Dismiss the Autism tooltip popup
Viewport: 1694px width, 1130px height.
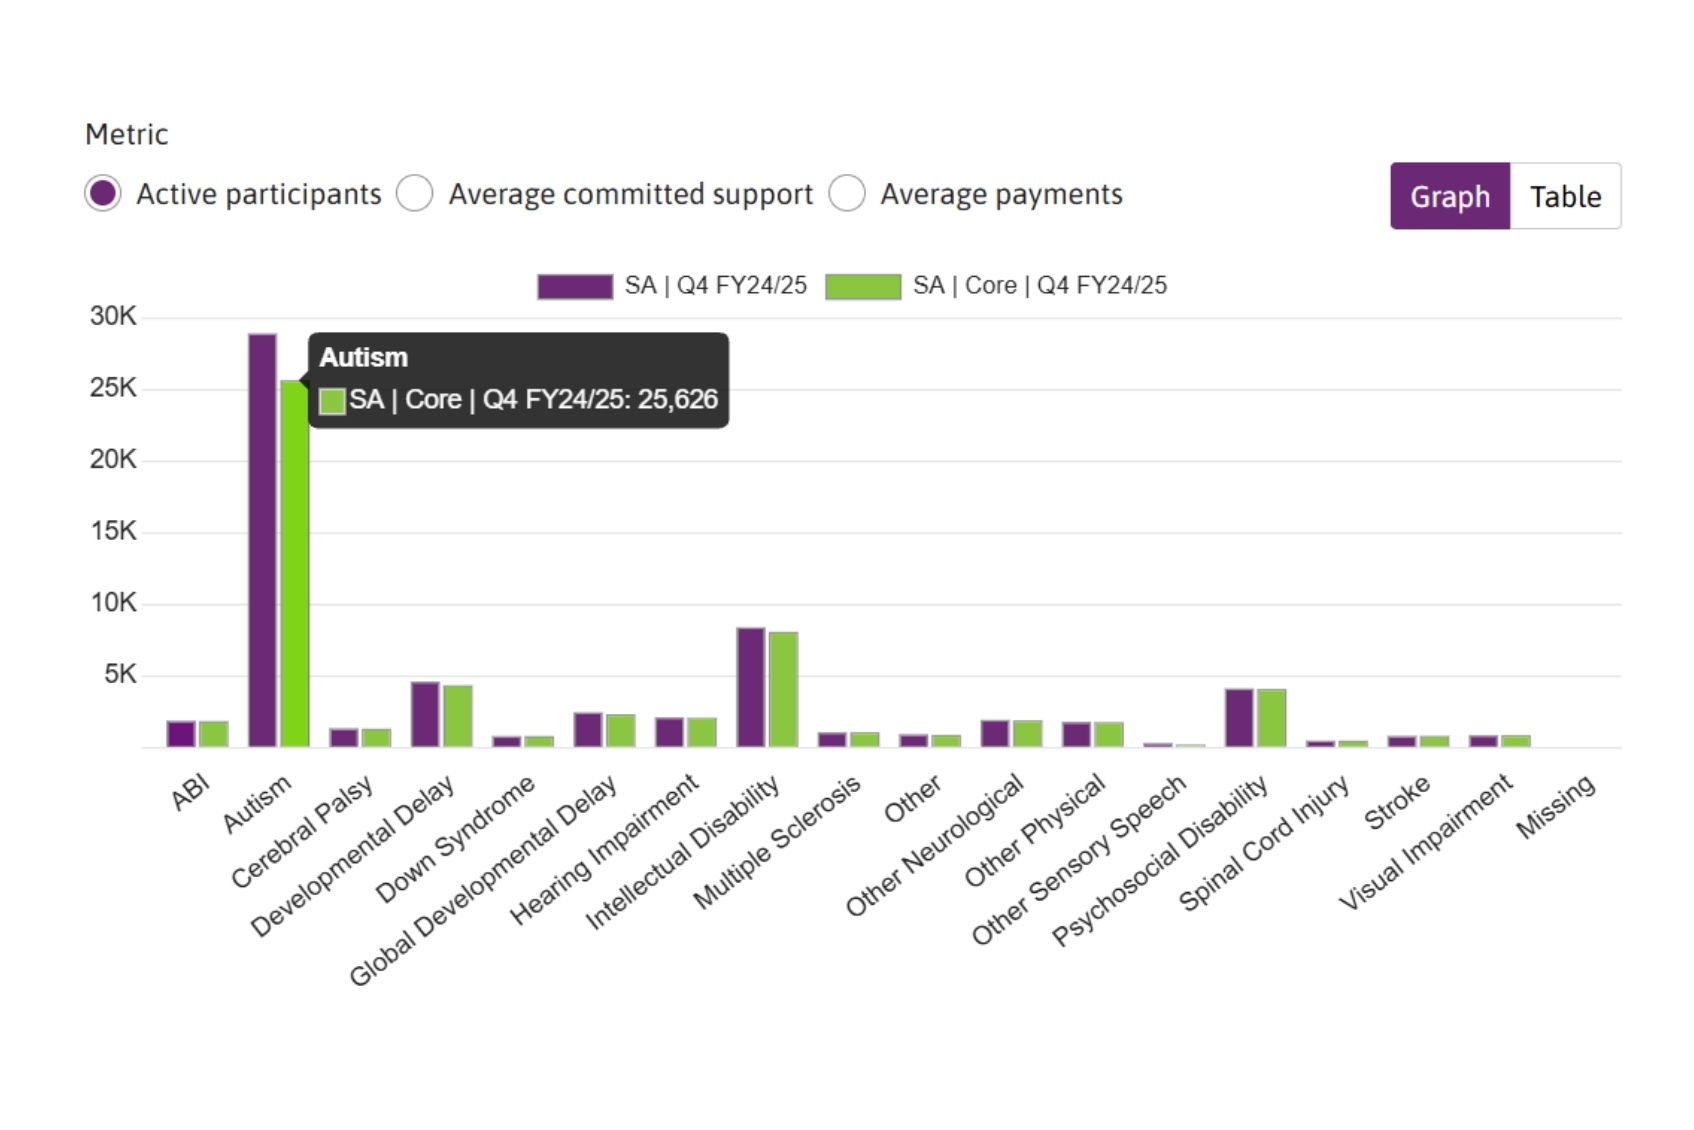pos(520,380)
